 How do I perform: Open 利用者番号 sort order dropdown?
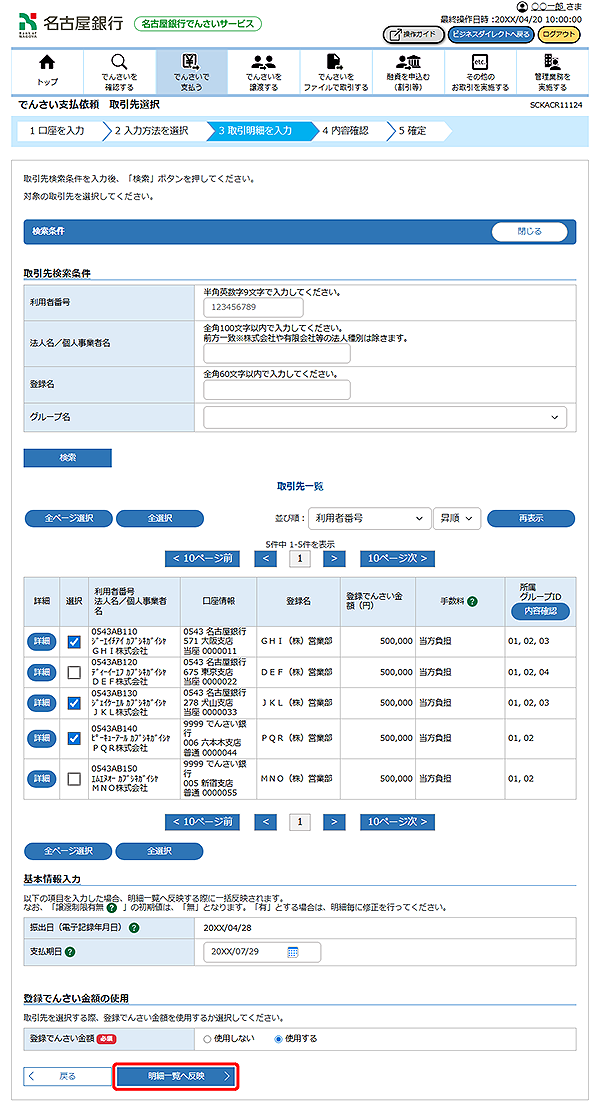point(366,518)
